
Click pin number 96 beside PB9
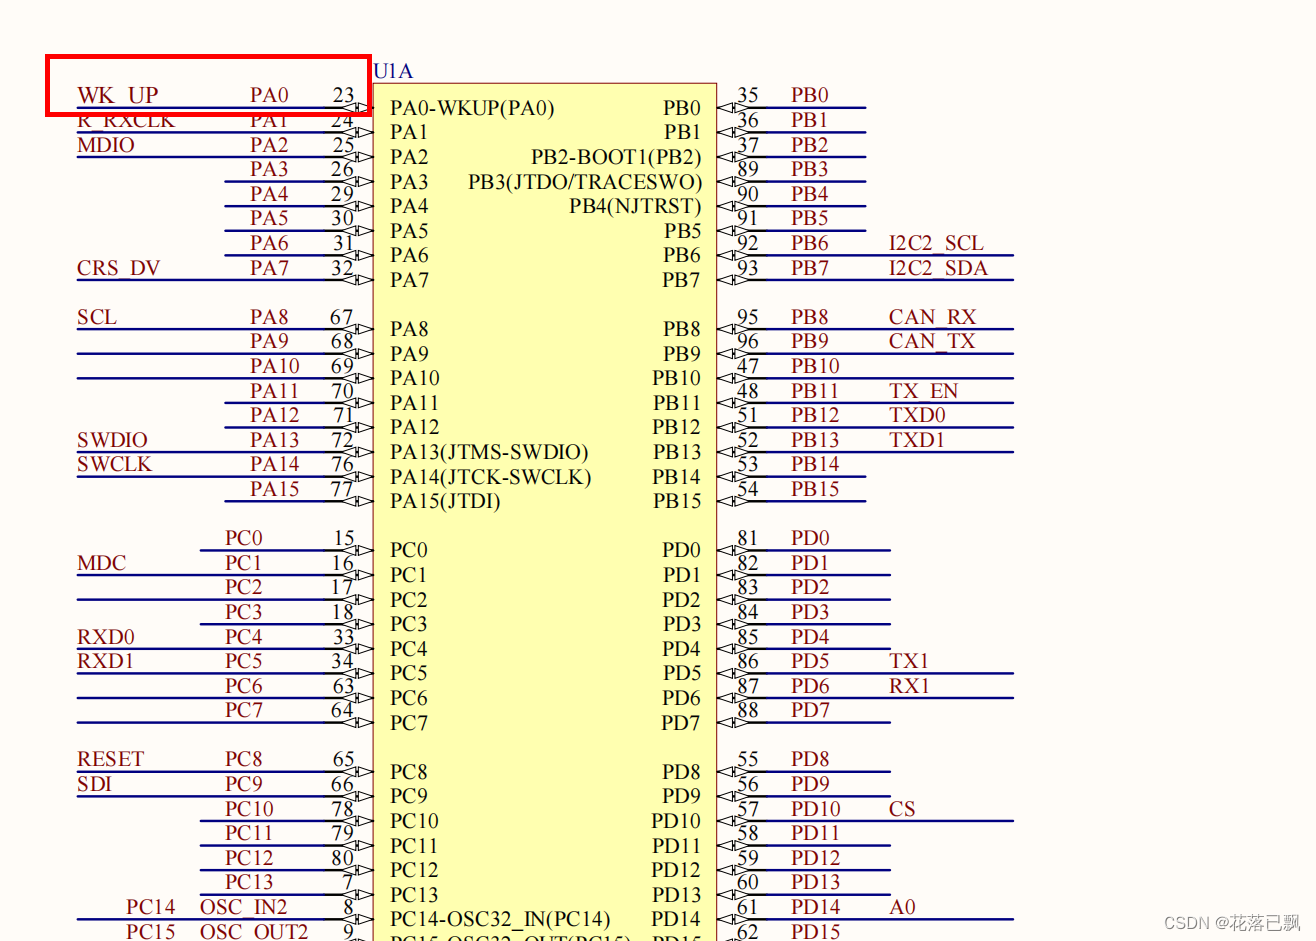[x=748, y=341]
